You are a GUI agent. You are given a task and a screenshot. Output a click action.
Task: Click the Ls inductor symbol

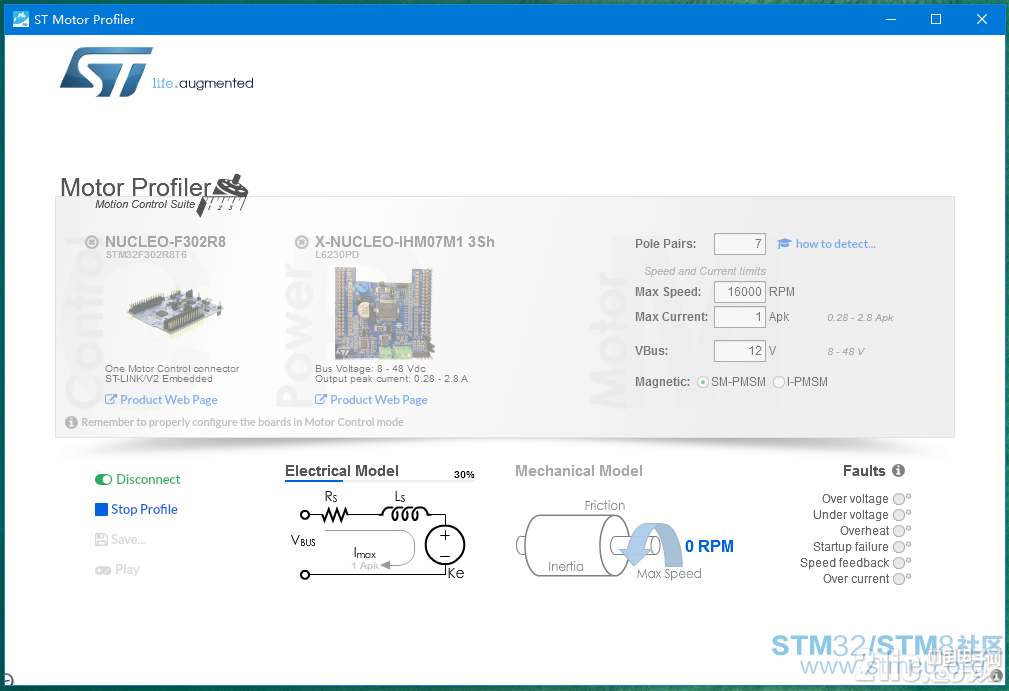click(404, 513)
